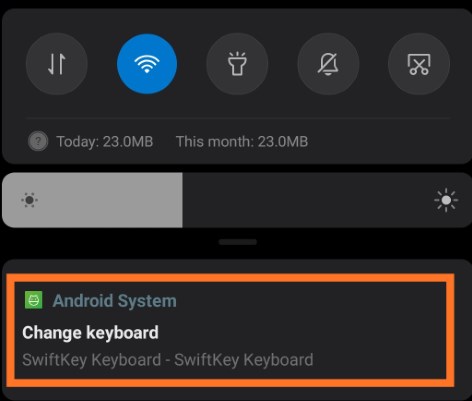Screen dimensions: 472x401
Task: Tap the flashlight torch icon
Action: tap(237, 64)
